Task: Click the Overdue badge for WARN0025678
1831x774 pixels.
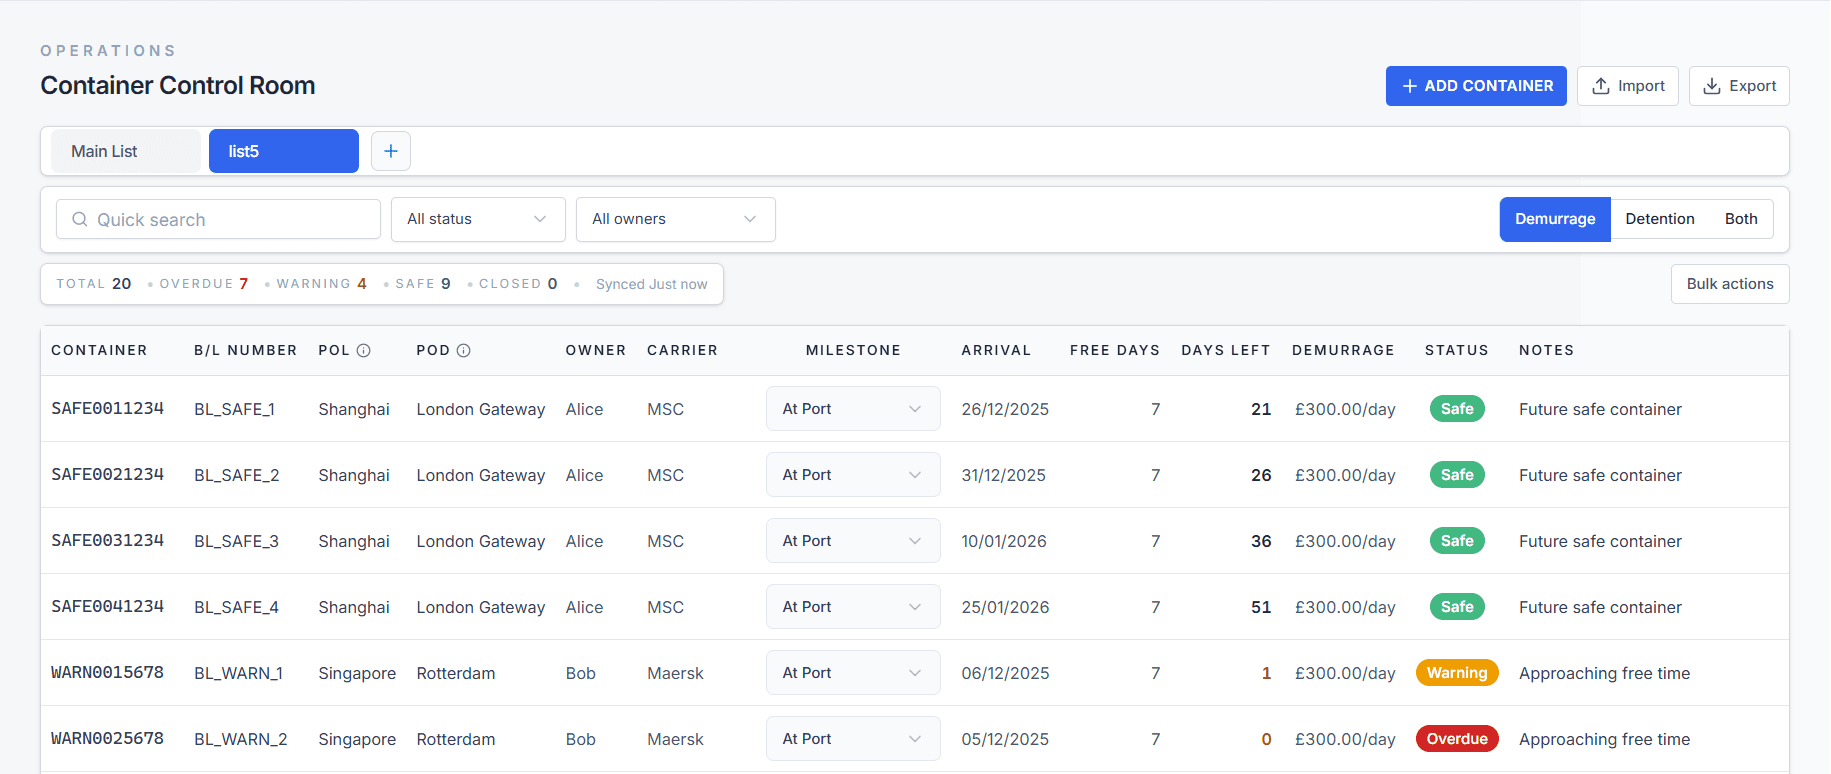Action: click(1456, 739)
